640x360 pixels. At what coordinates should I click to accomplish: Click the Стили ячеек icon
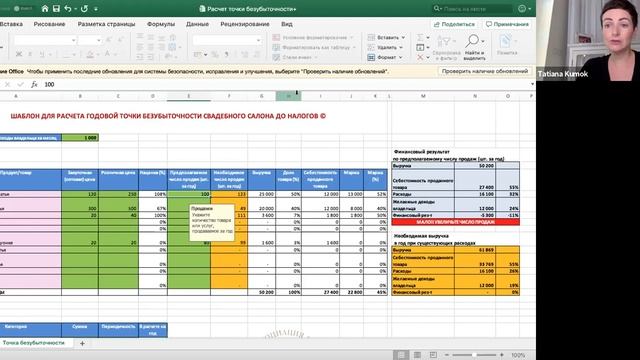pos(276,58)
